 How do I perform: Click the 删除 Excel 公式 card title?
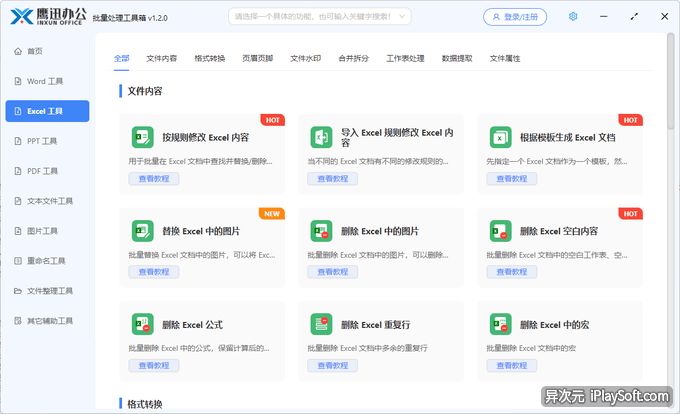pyautogui.click(x=193, y=325)
